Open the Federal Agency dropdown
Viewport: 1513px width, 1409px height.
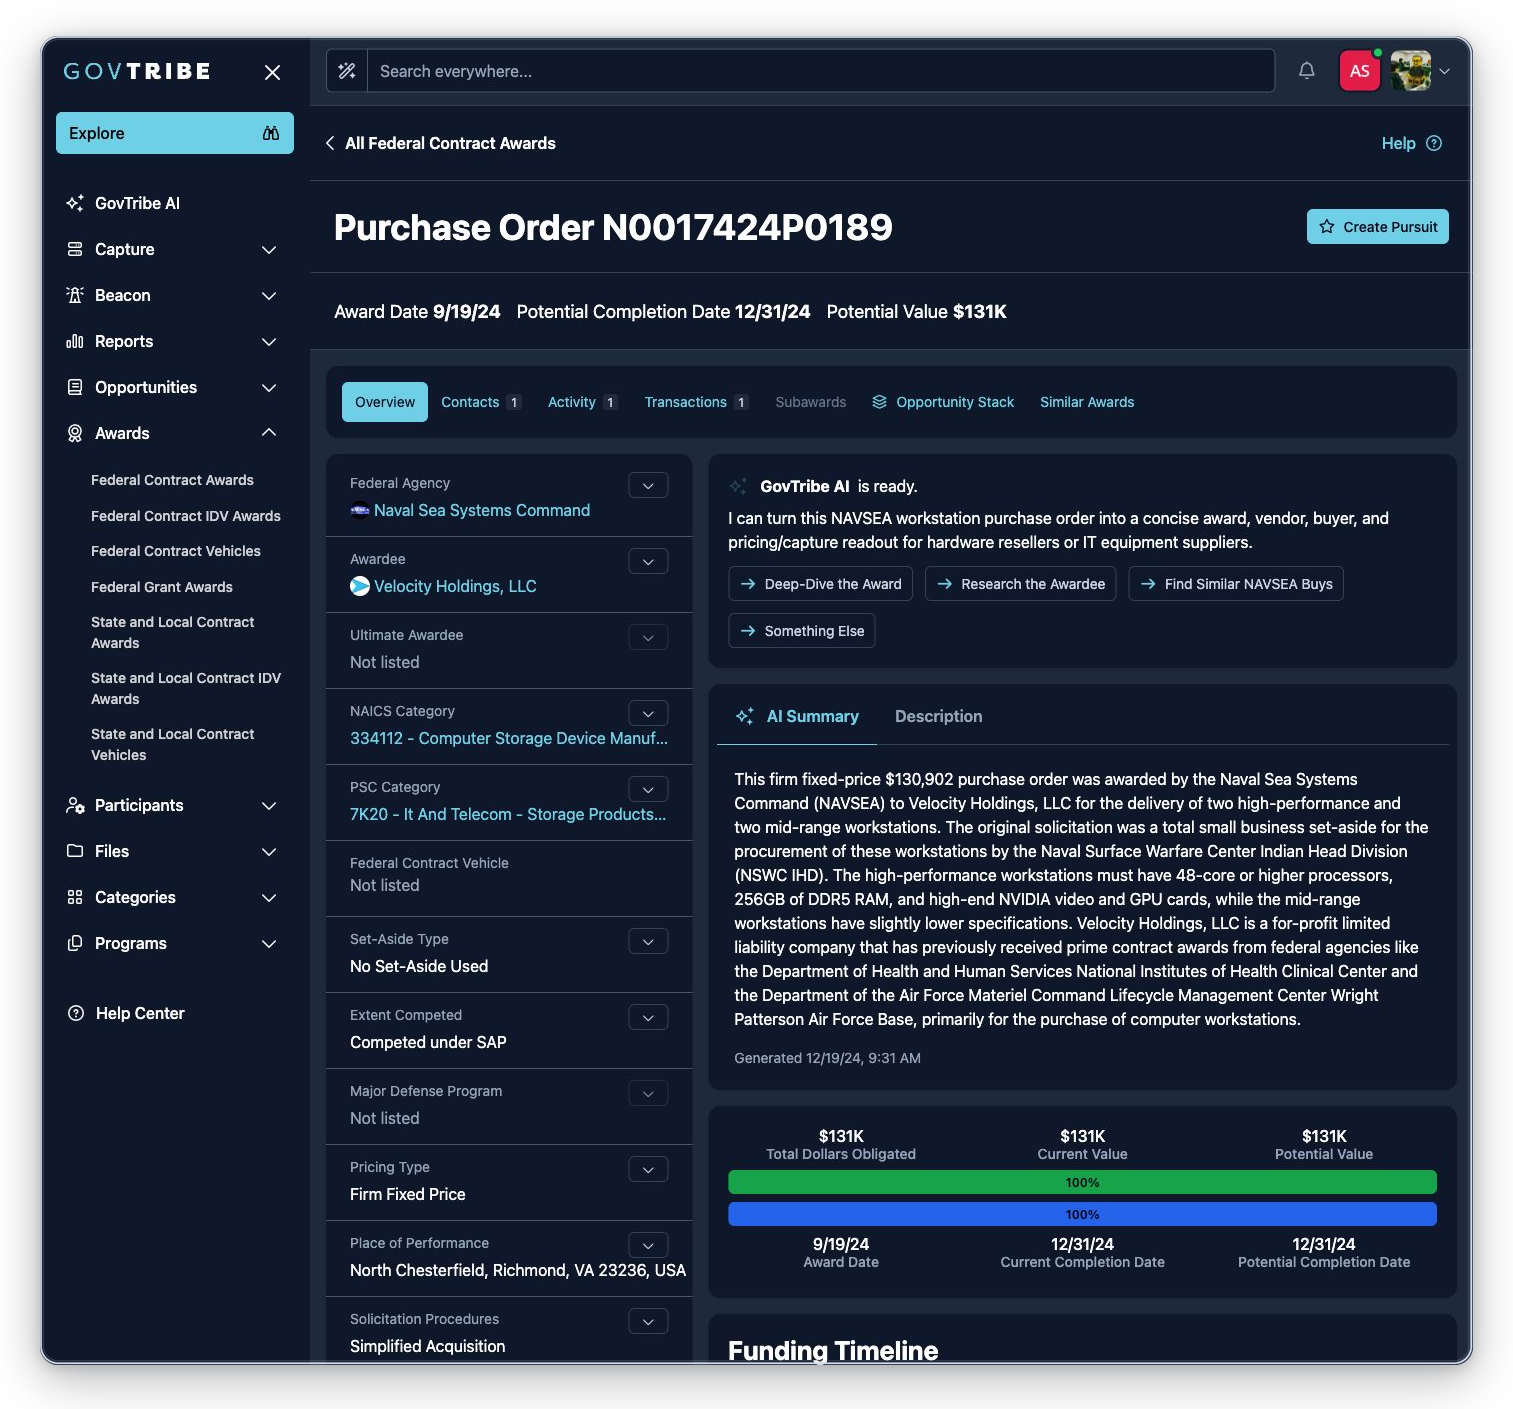pyautogui.click(x=648, y=485)
